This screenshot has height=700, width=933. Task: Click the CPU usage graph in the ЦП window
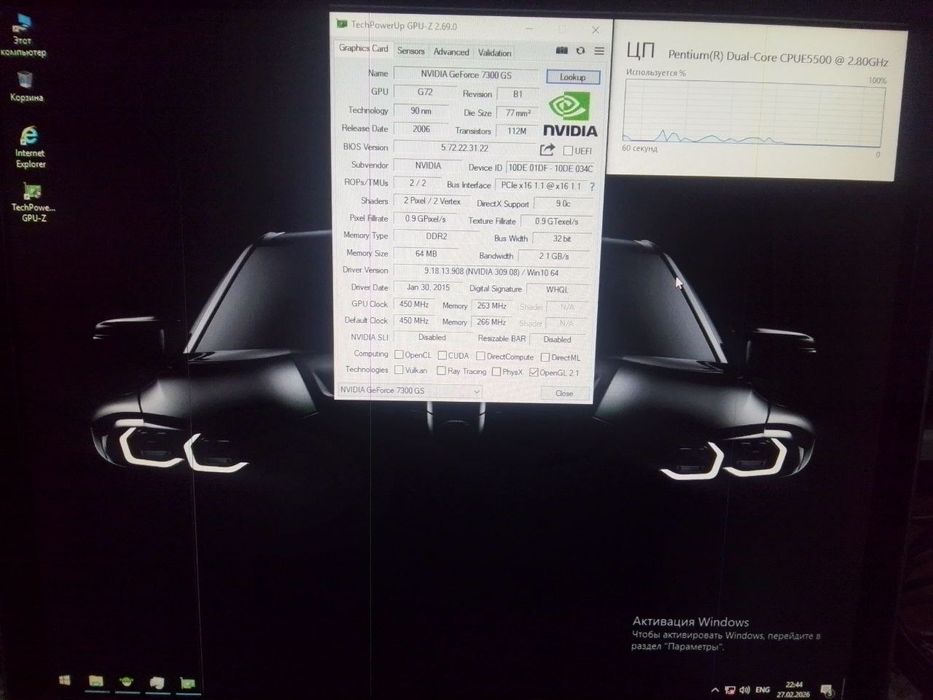point(754,114)
